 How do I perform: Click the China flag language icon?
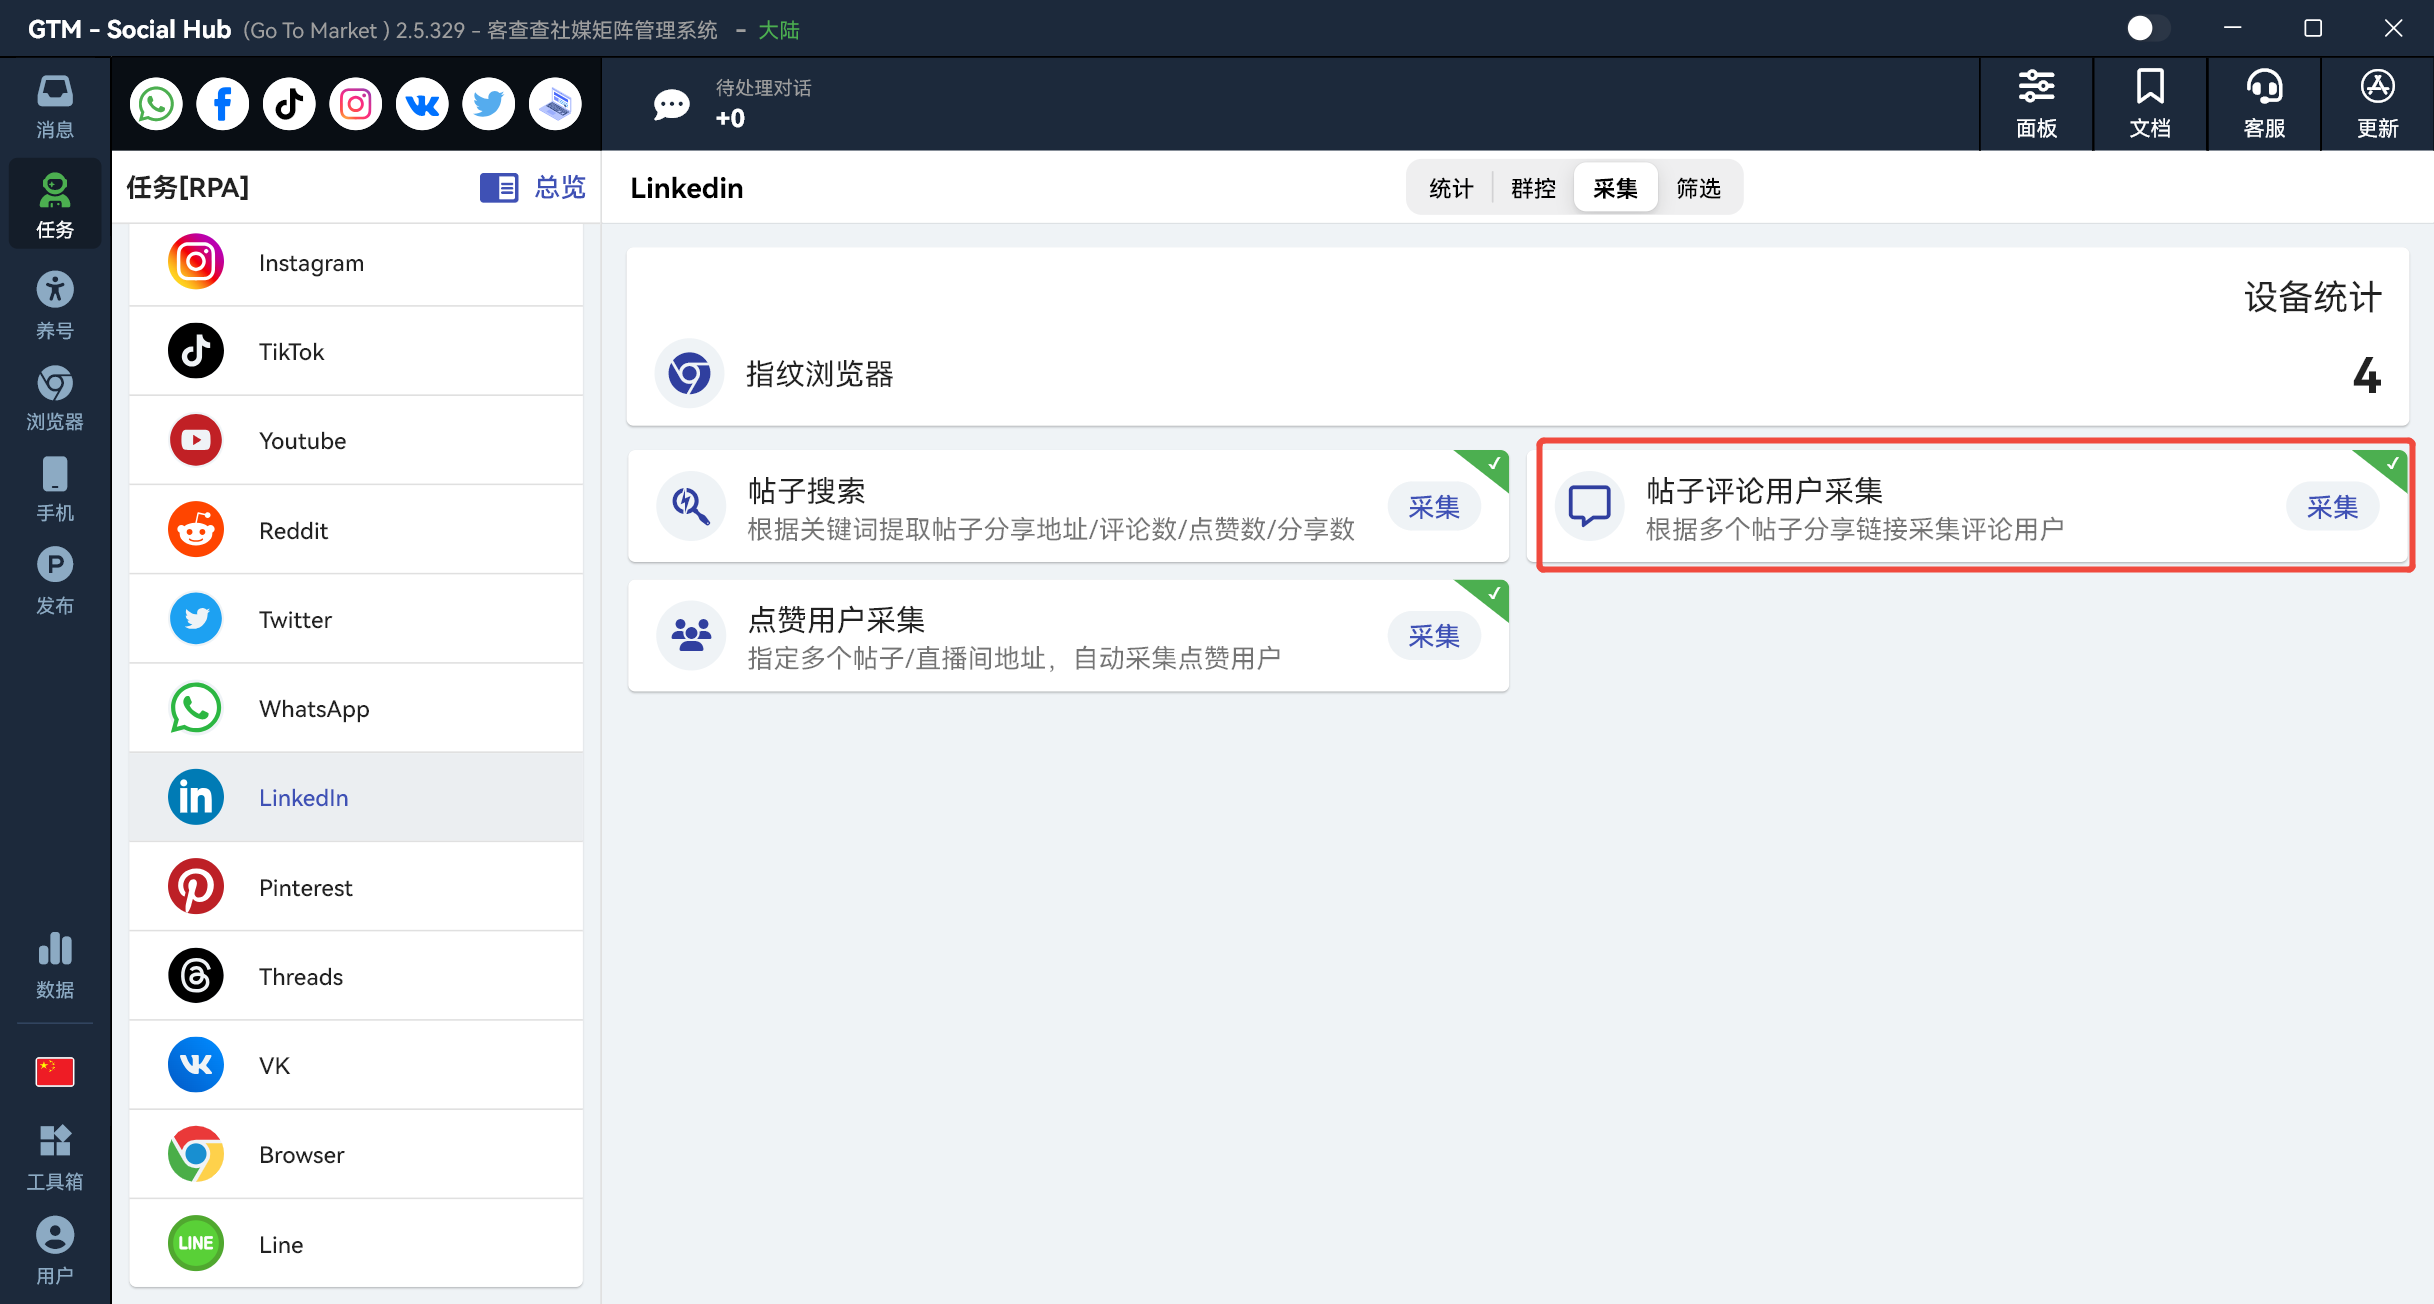pos(55,1072)
